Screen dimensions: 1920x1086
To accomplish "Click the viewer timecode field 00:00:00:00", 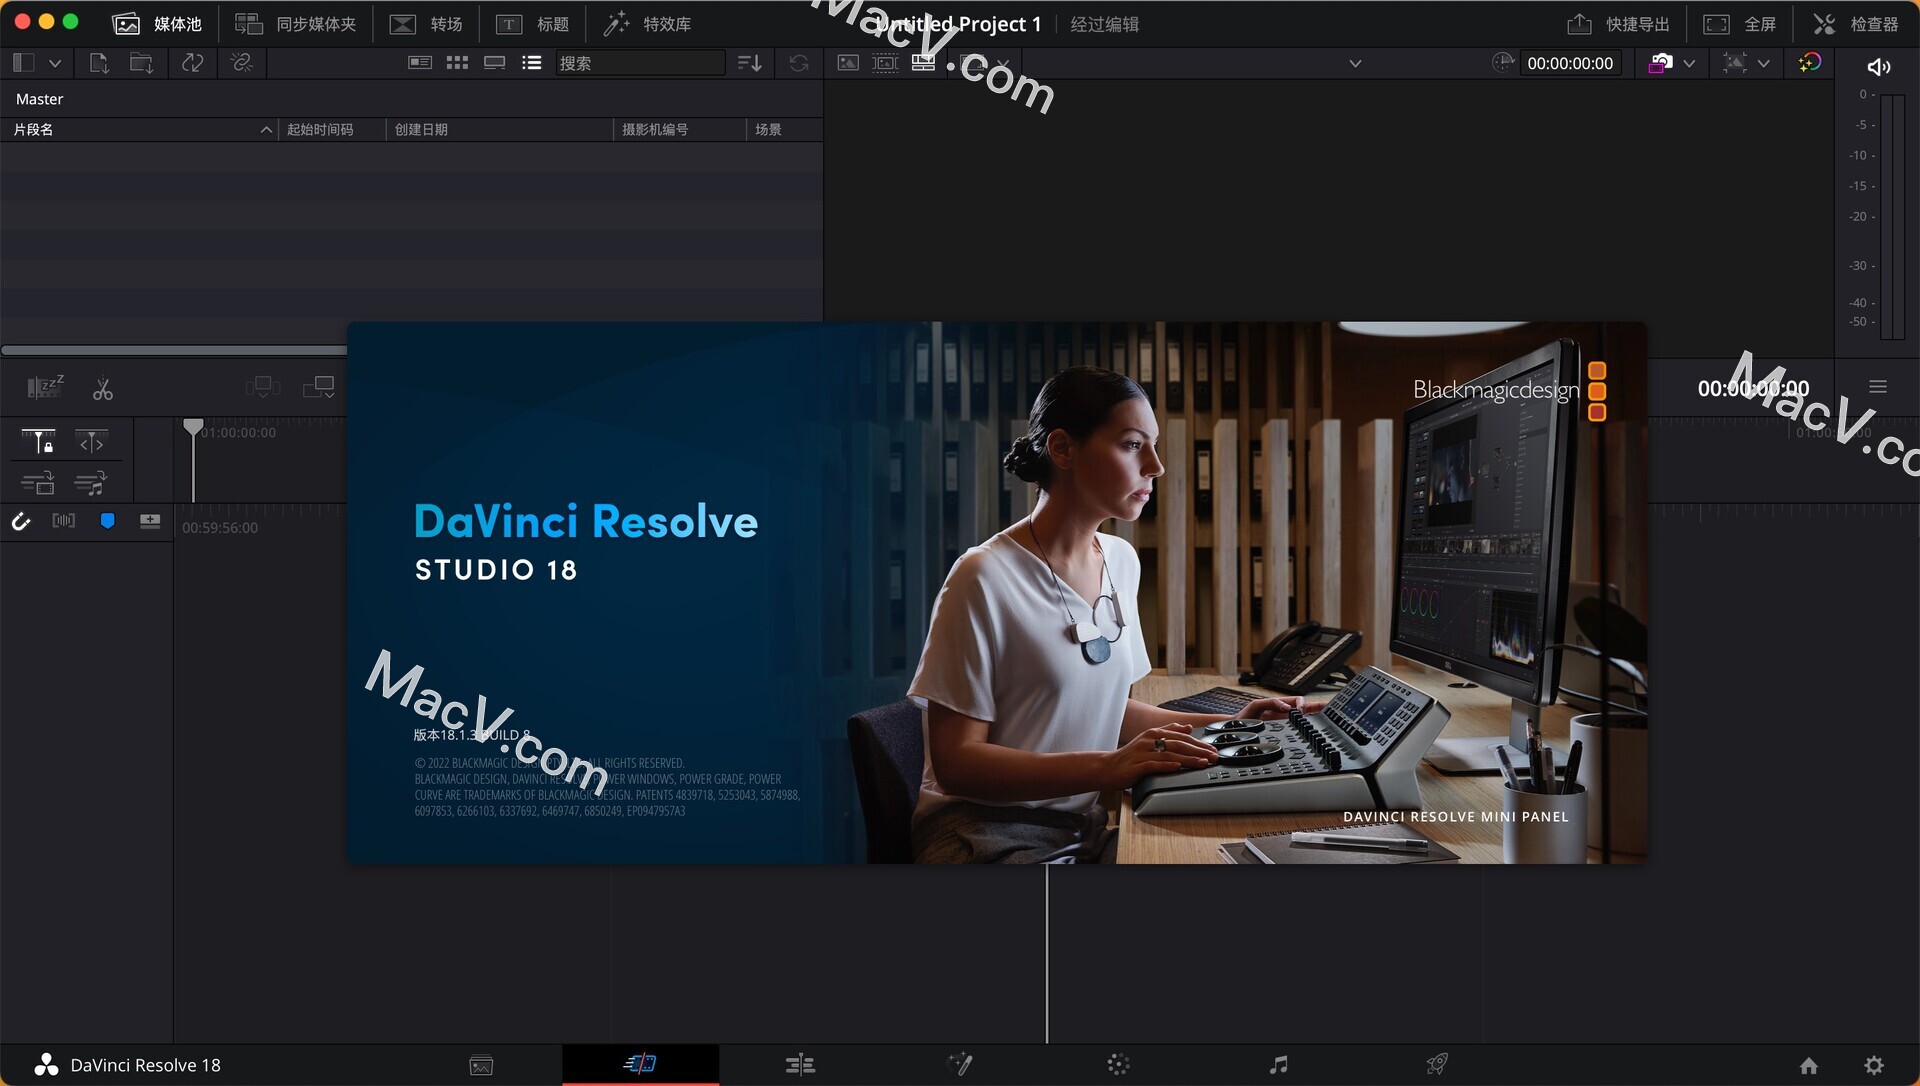I will 1570,63.
